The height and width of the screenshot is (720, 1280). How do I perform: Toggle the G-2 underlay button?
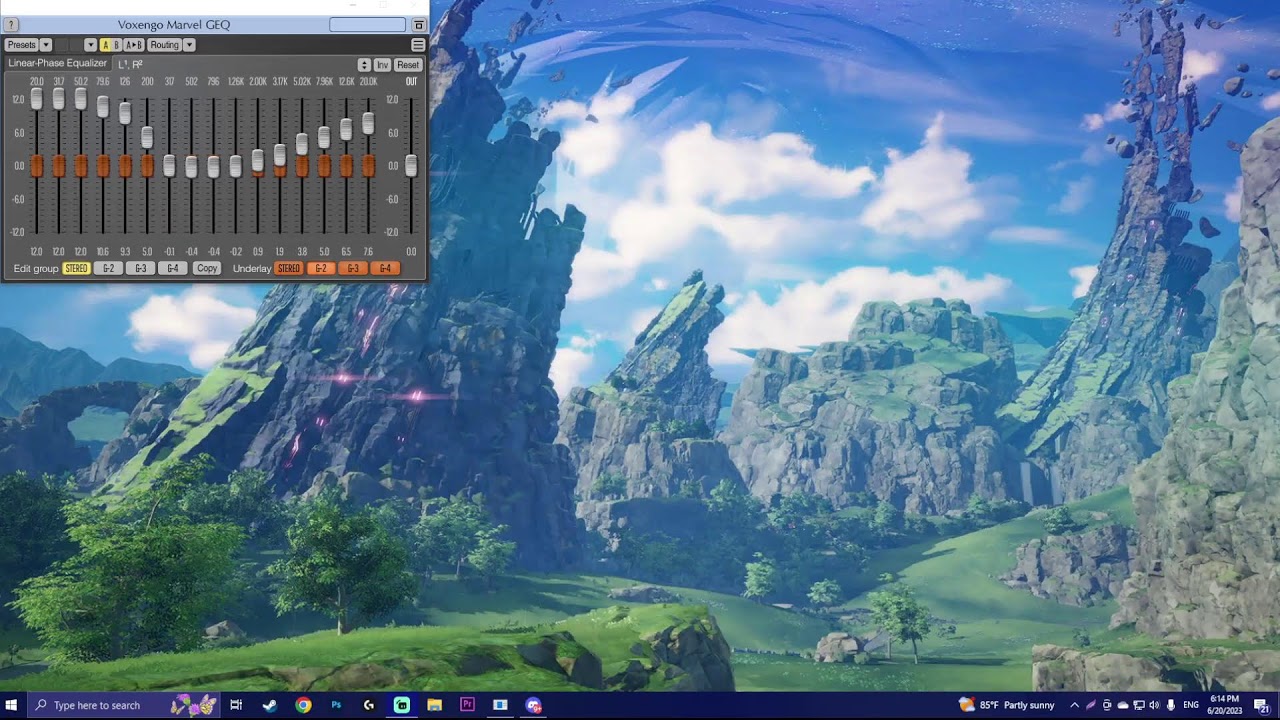[321, 268]
